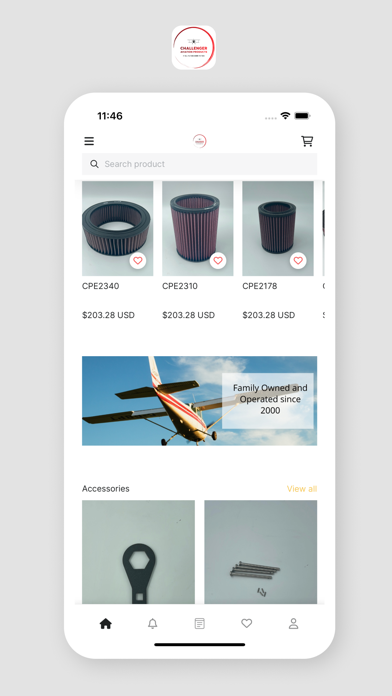The height and width of the screenshot is (696, 392).
Task: Open the wrench accessory thumbnail
Action: (x=139, y=552)
